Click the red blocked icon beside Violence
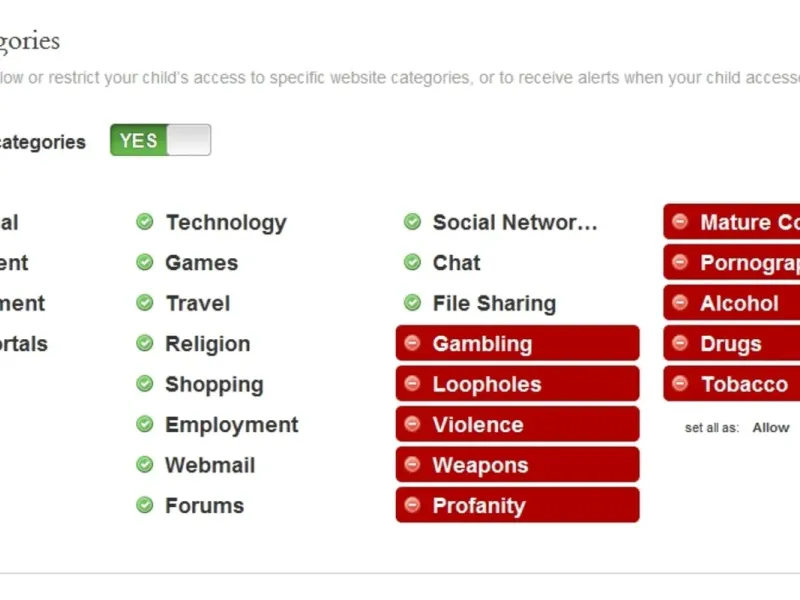The height and width of the screenshot is (600, 800). click(x=412, y=425)
